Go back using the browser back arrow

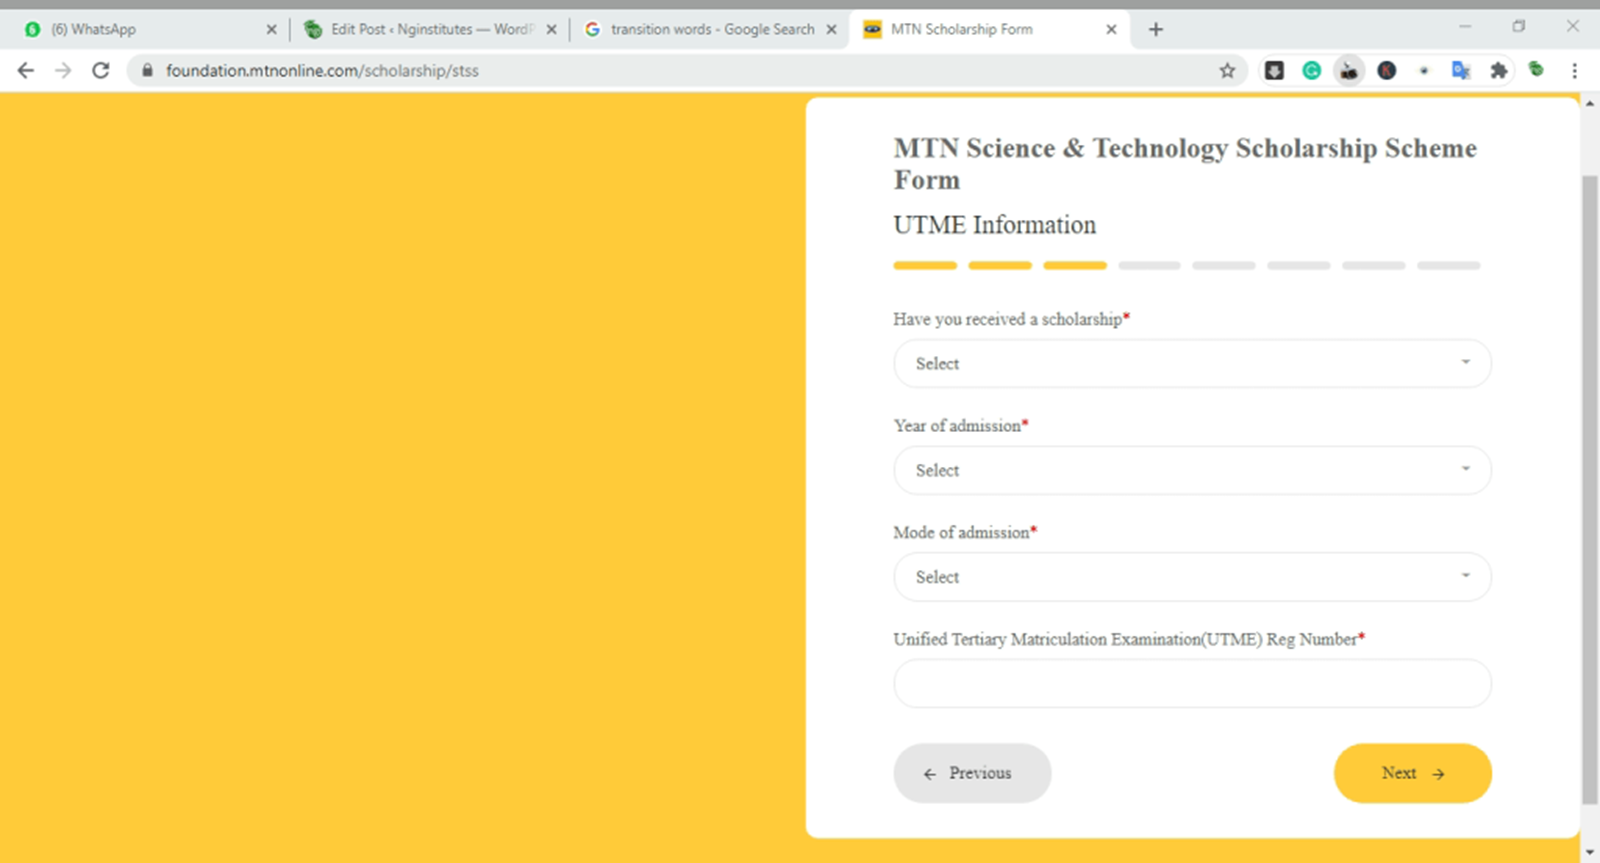(26, 70)
